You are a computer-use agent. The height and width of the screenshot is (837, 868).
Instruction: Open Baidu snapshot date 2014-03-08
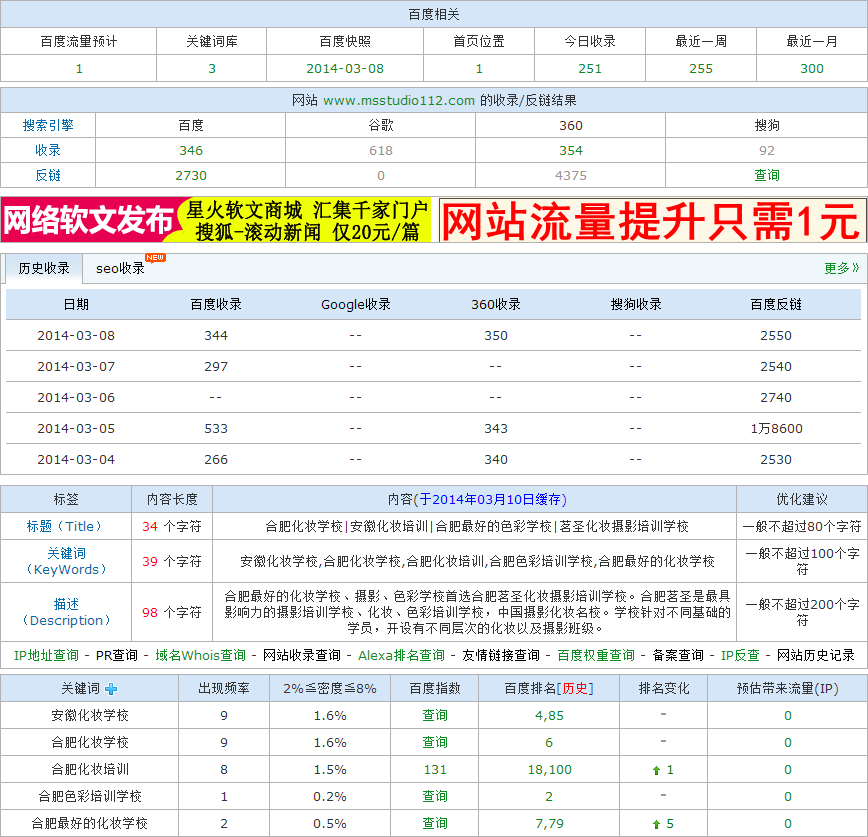pos(345,69)
